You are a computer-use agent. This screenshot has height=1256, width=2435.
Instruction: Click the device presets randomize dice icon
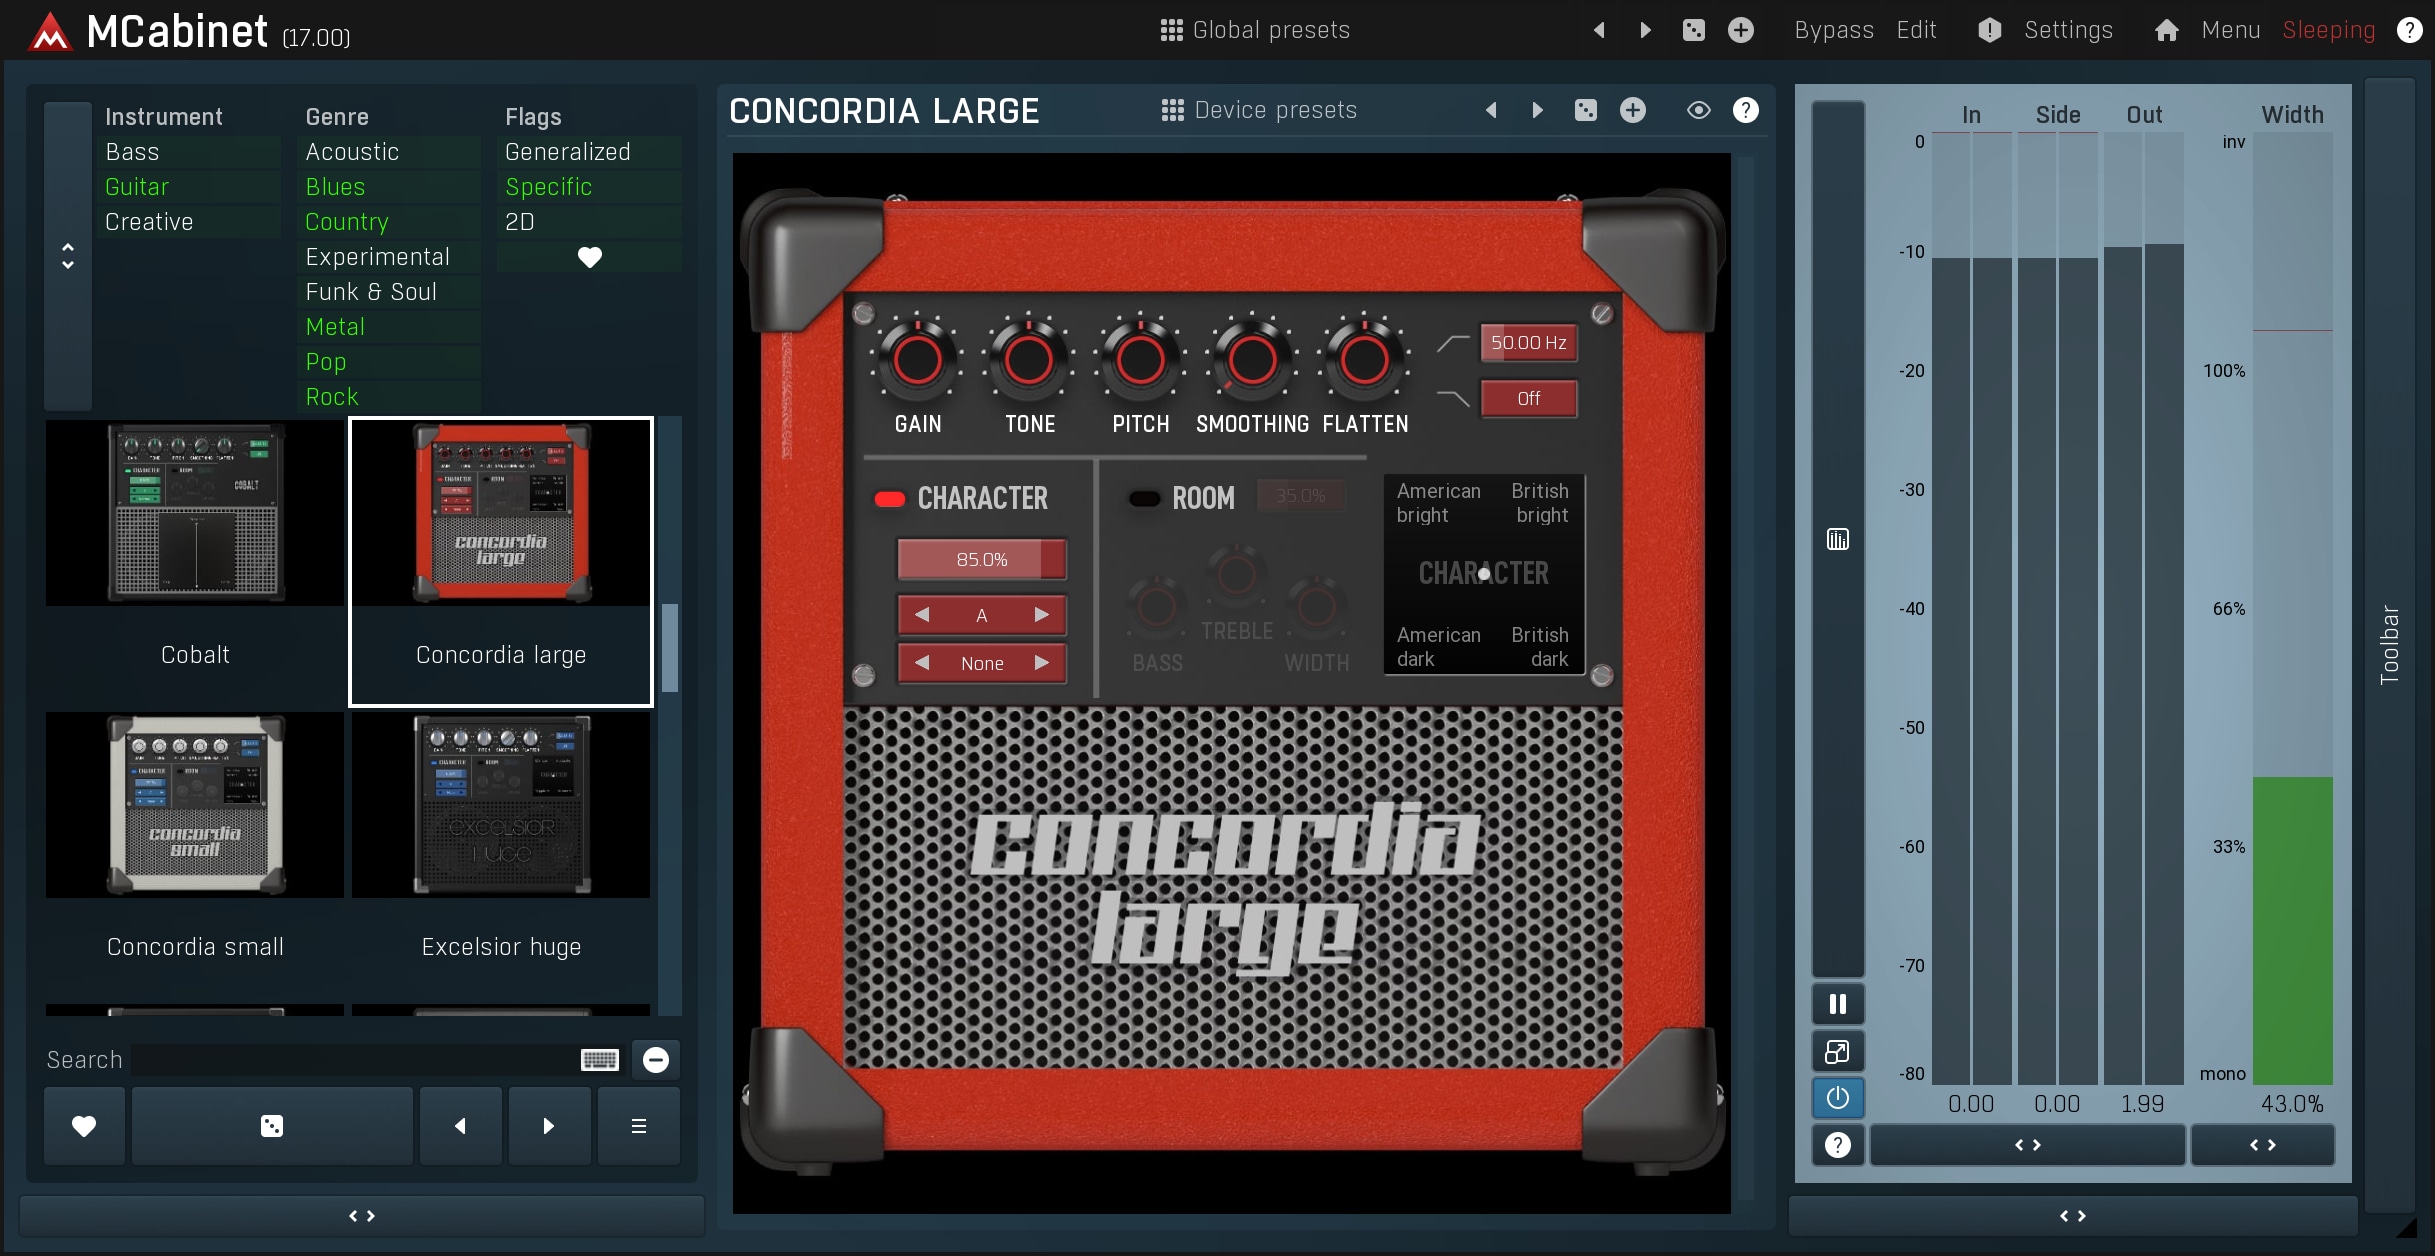click(x=1585, y=110)
